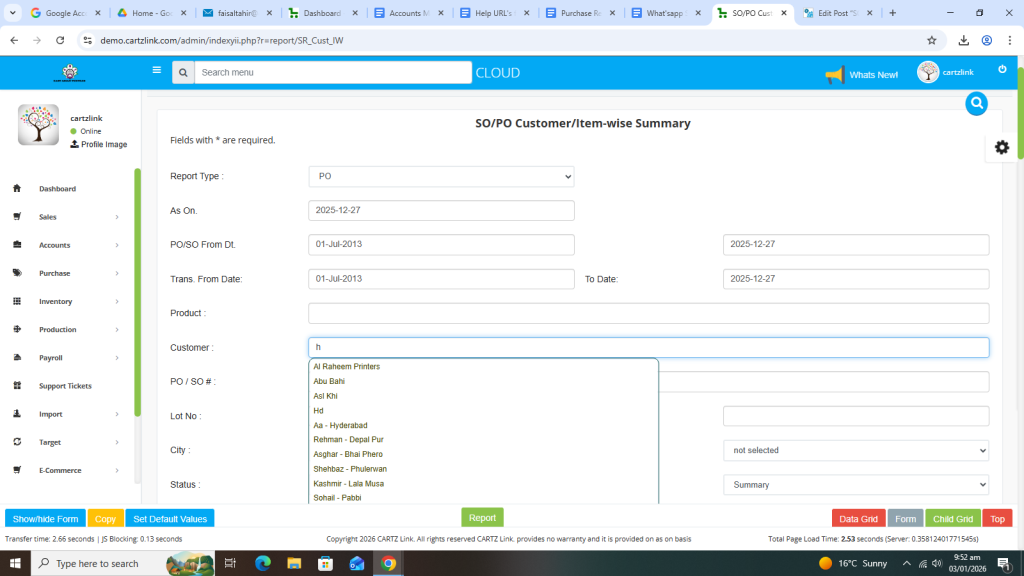This screenshot has width=1024, height=576.
Task: Click the blue search magnifier icon
Action: 976,103
